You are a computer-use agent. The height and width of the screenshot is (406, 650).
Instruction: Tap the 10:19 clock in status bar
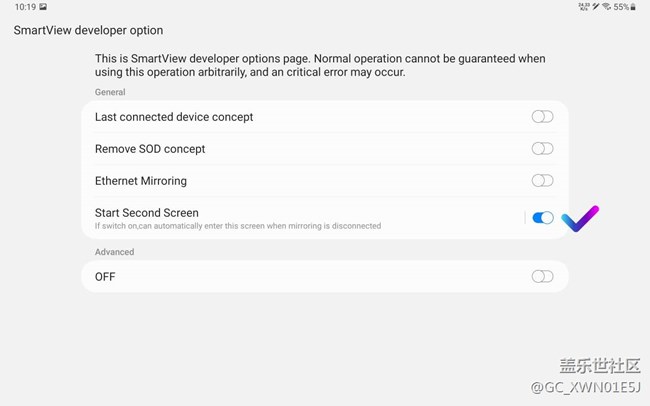click(25, 7)
